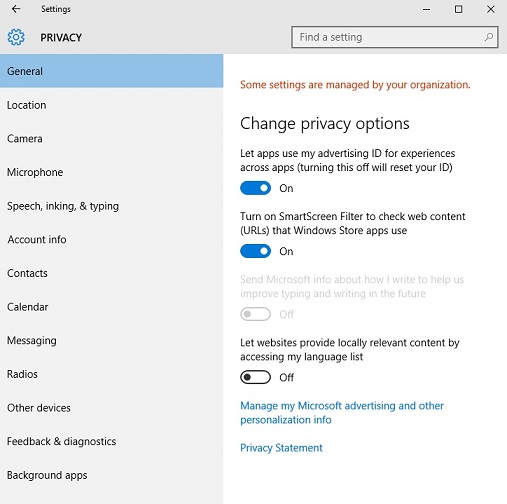Turn off the SmartScreen Filter toggle

point(255,251)
